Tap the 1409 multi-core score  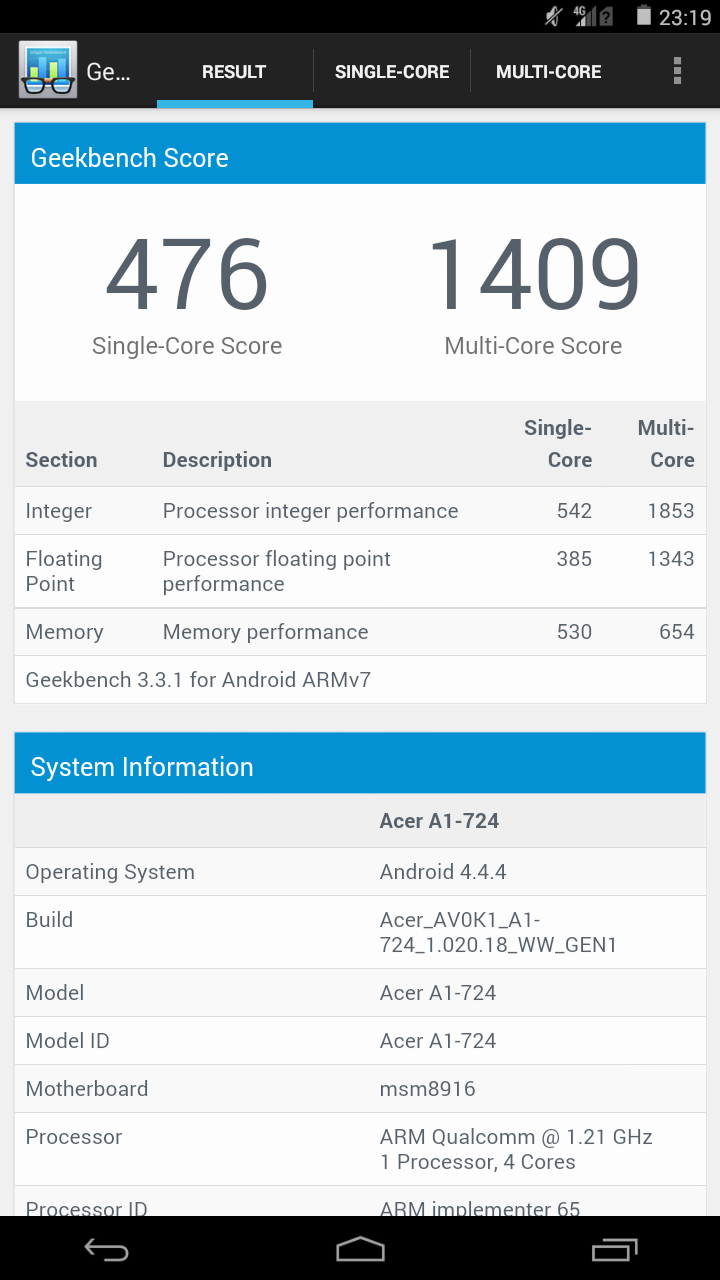tap(533, 274)
